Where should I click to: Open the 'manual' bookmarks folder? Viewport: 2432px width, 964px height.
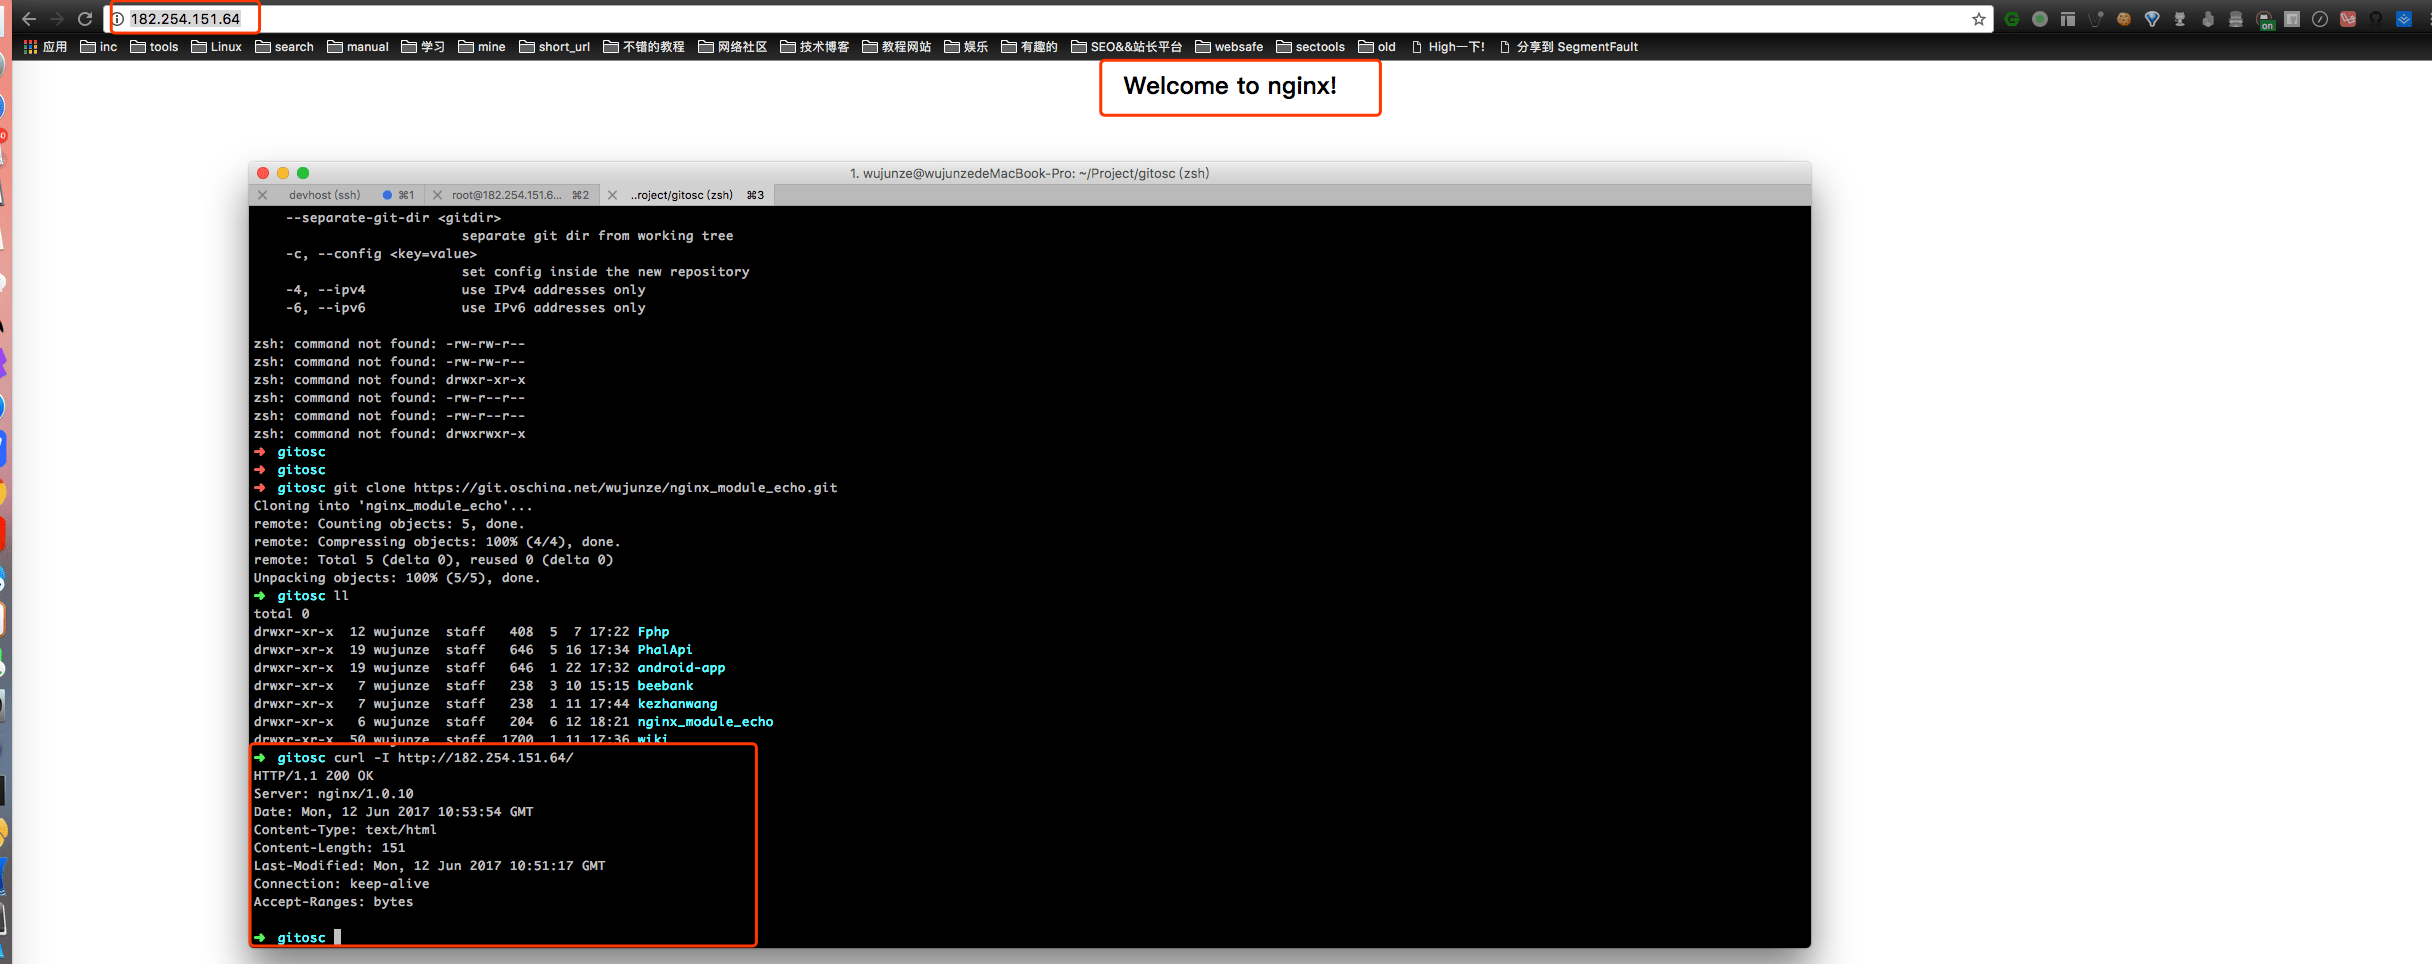coord(358,47)
